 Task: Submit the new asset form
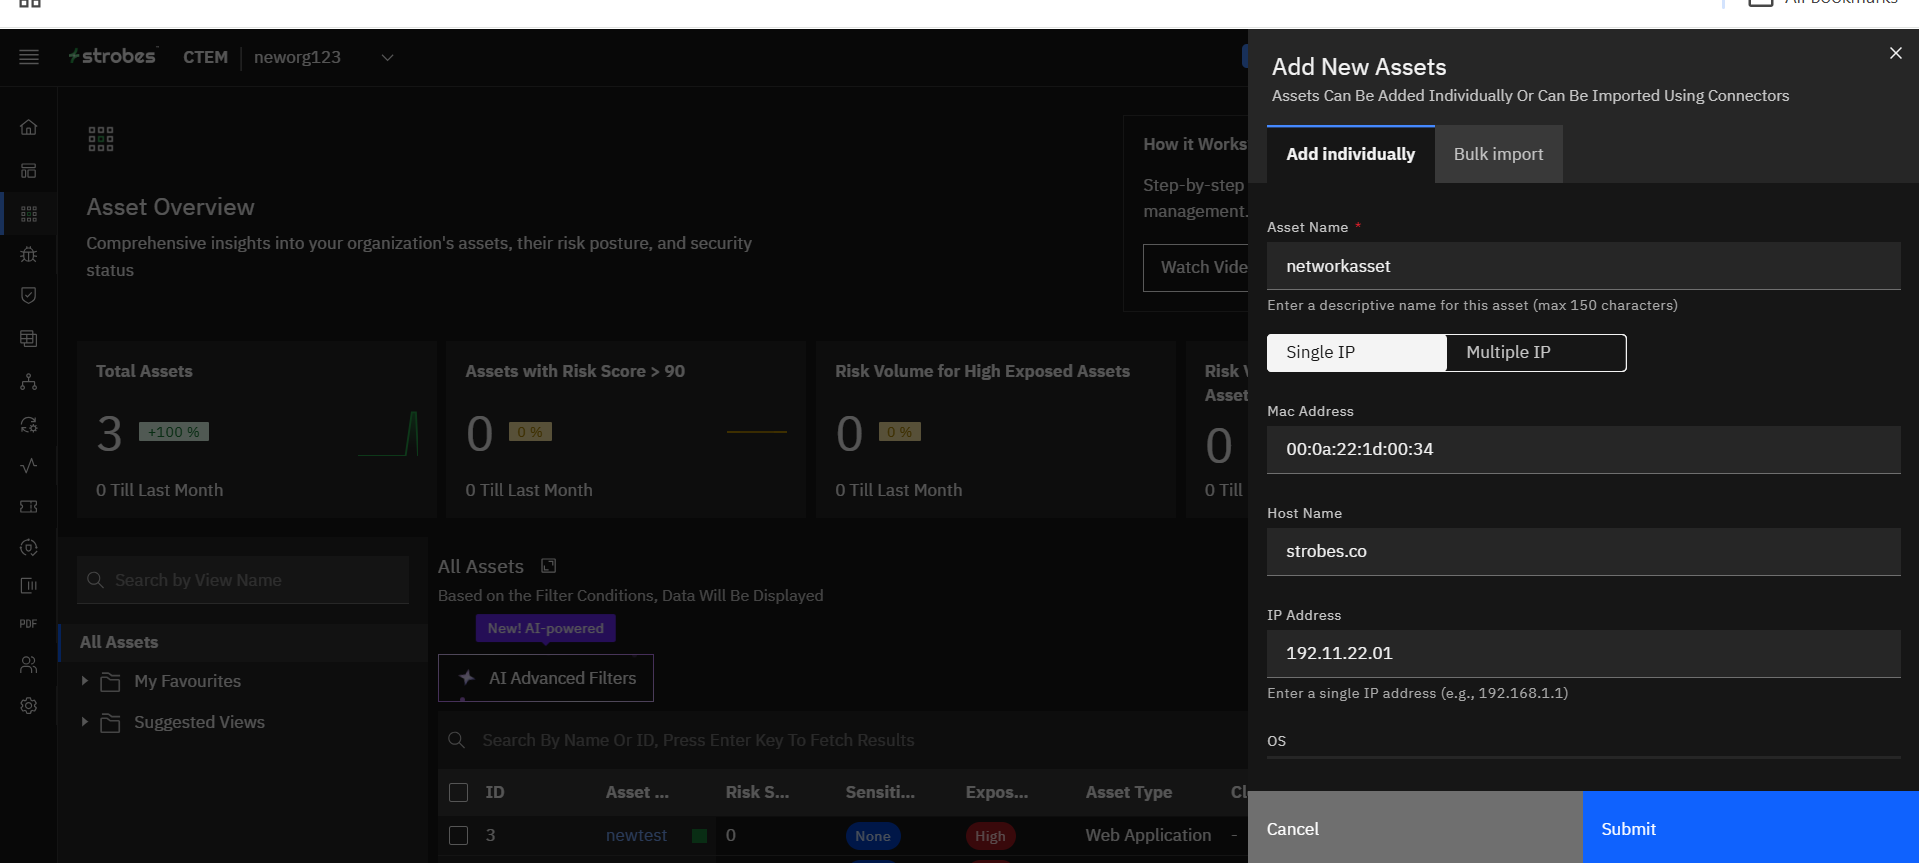(1750, 828)
